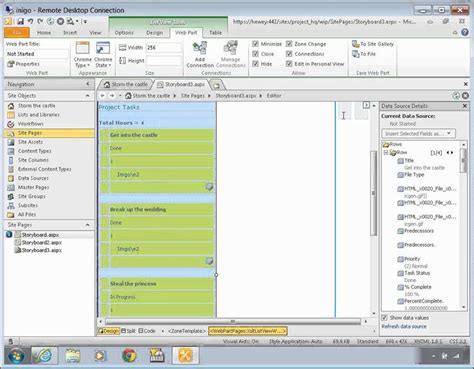The width and height of the screenshot is (474, 369).
Task: Click the Add Connection icon
Action: (200, 48)
